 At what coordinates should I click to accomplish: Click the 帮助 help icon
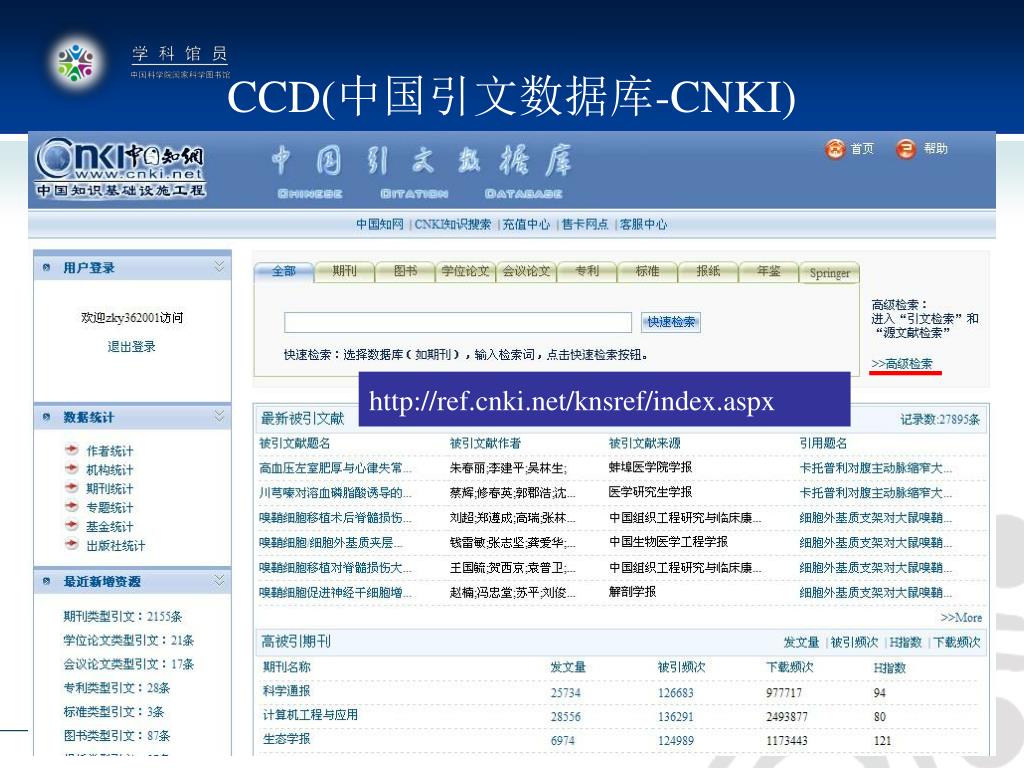906,150
